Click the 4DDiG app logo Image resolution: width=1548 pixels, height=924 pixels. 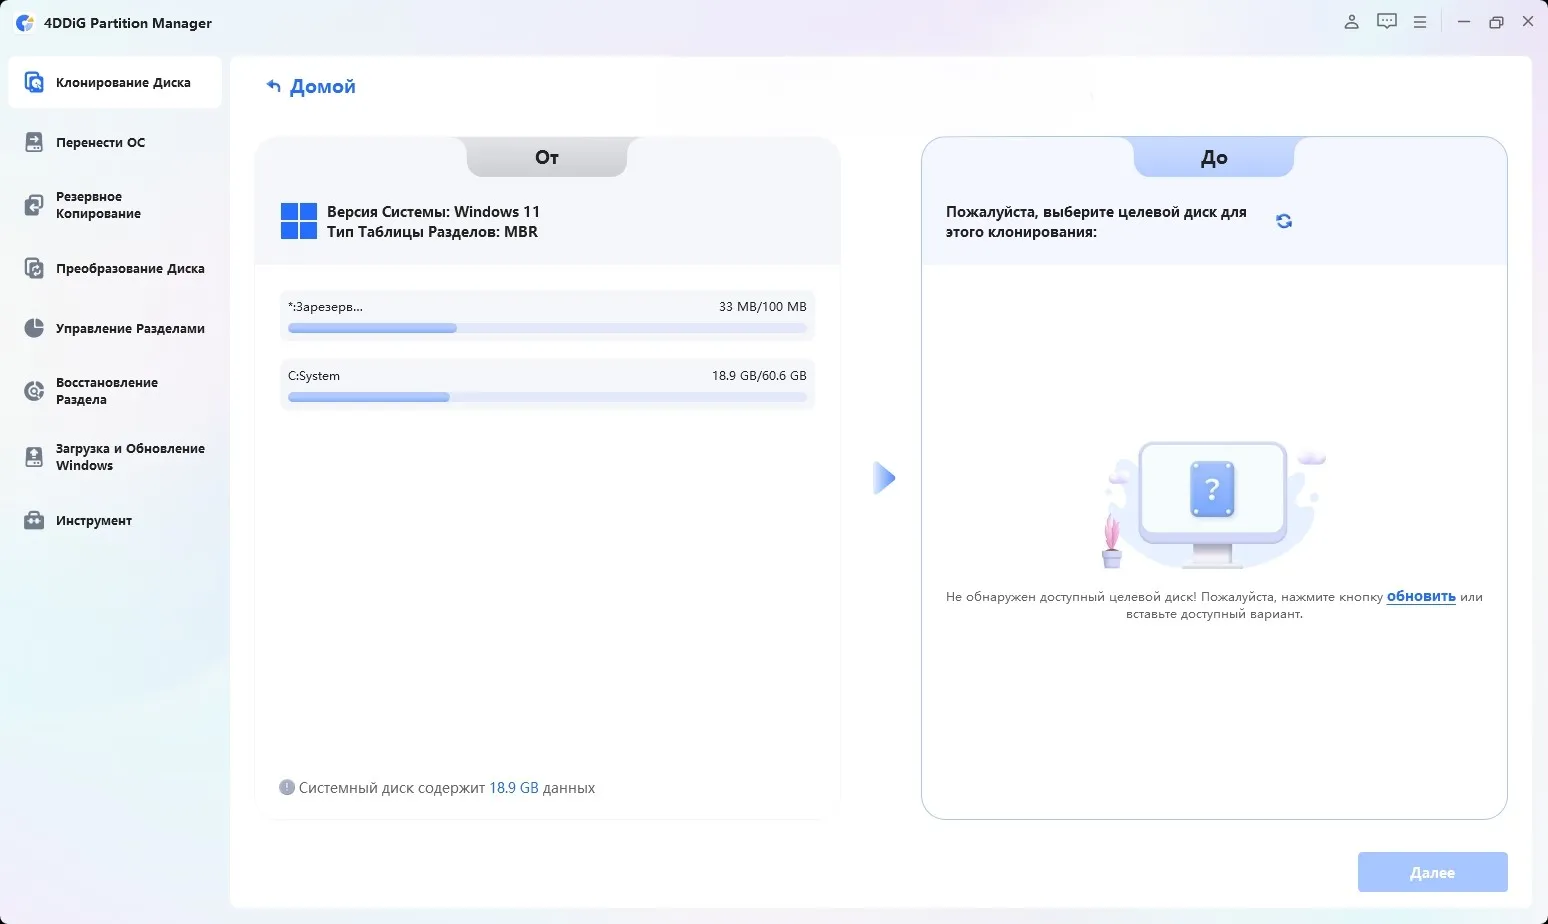(x=25, y=22)
